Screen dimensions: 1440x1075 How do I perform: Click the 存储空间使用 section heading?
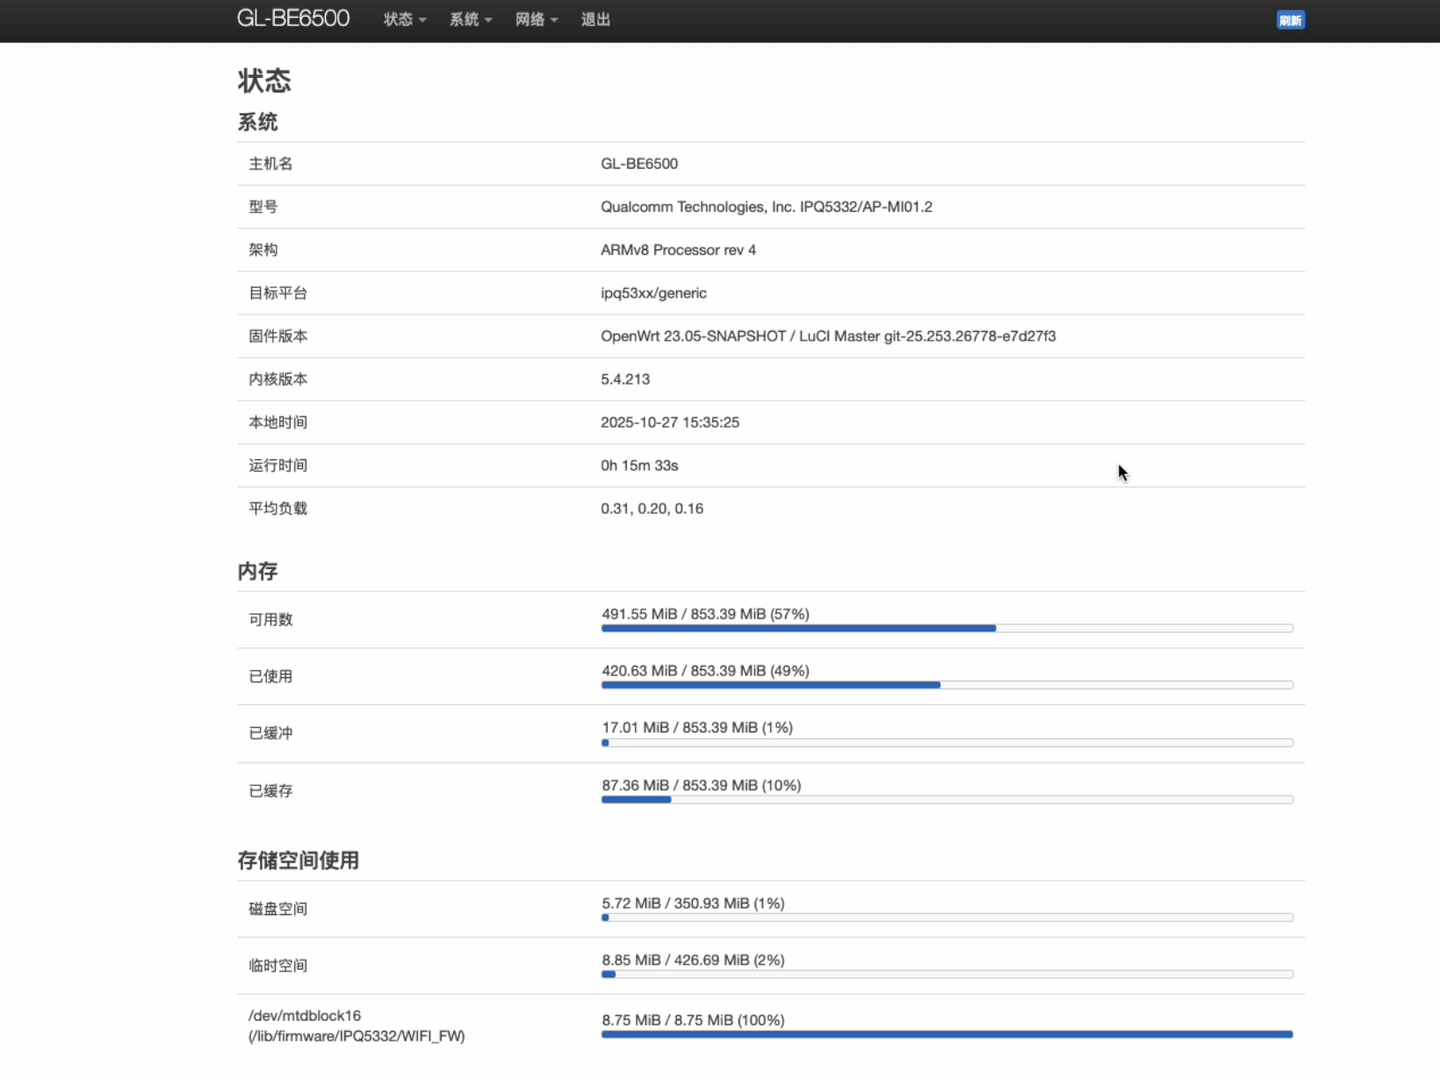click(x=298, y=860)
